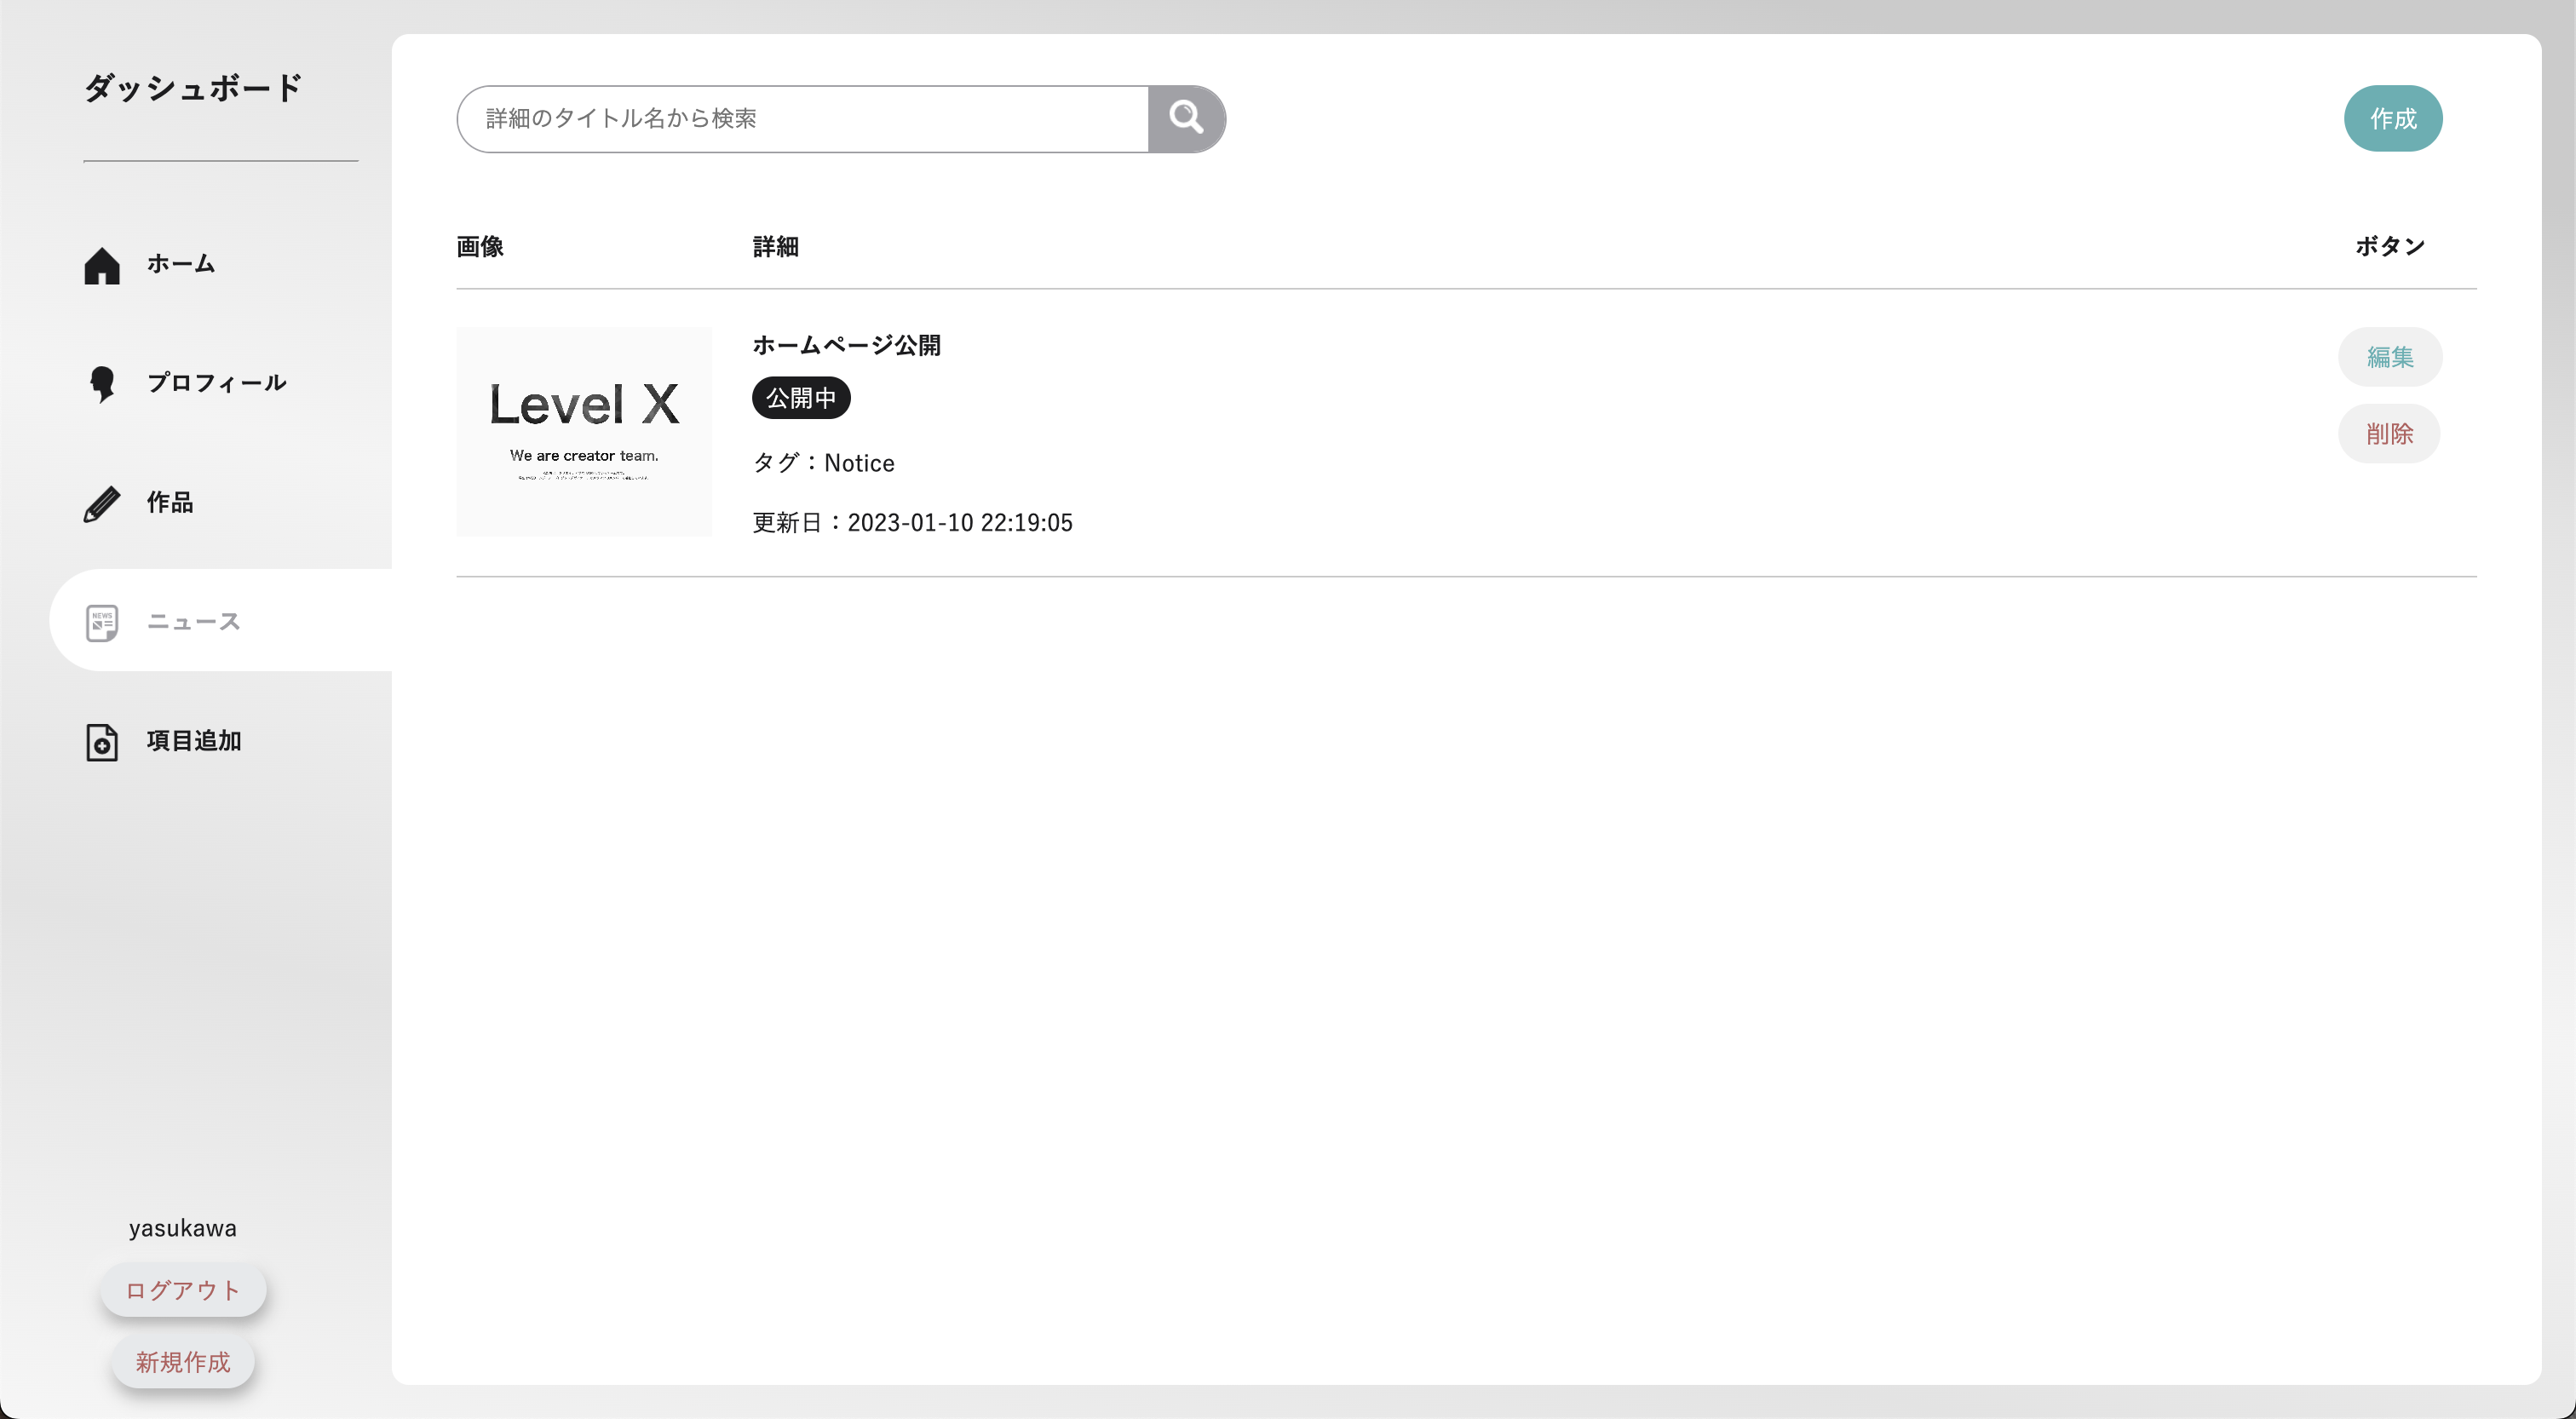Focus the title search input field
Viewport: 2576px width, 1419px height.
pos(802,119)
